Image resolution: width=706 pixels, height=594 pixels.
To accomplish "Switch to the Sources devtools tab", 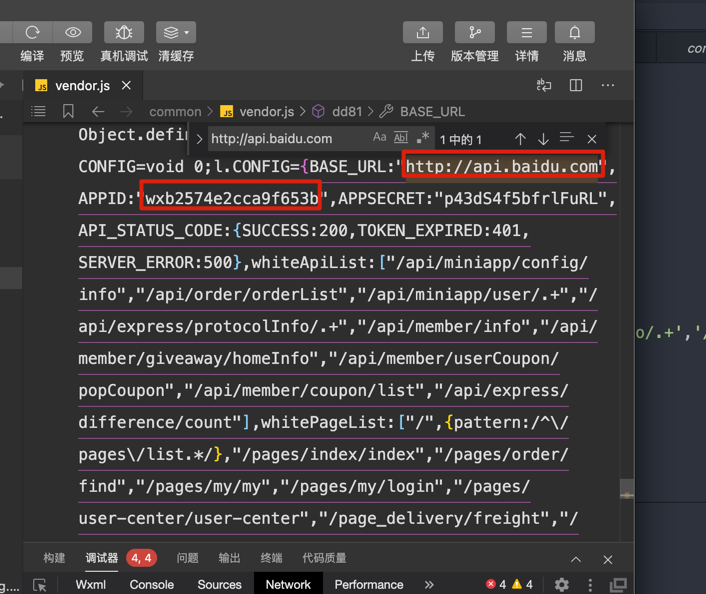I will click(219, 585).
